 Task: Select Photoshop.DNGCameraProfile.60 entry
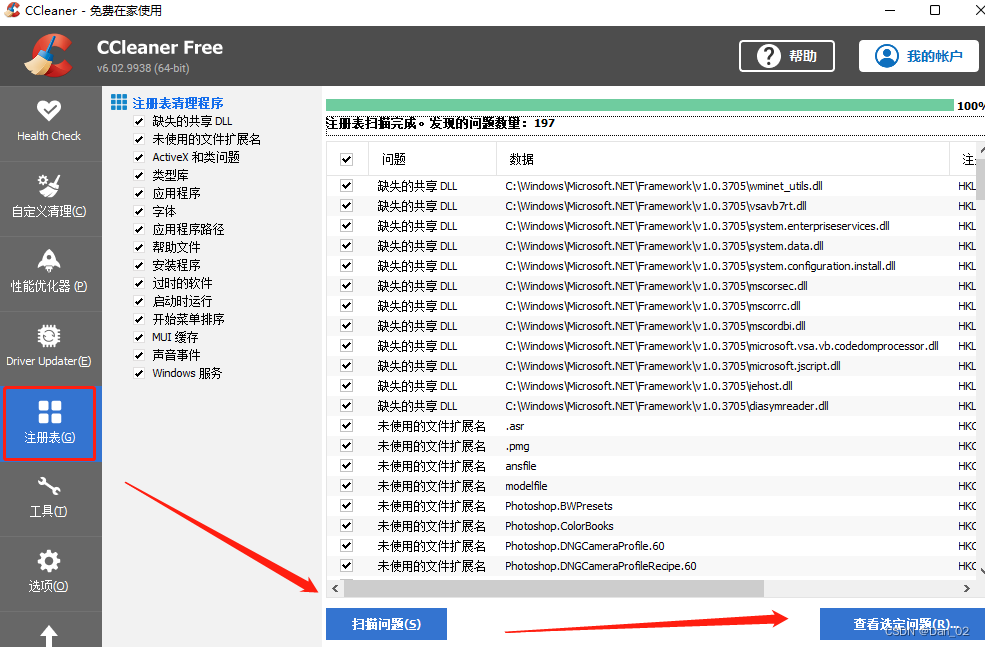(585, 546)
